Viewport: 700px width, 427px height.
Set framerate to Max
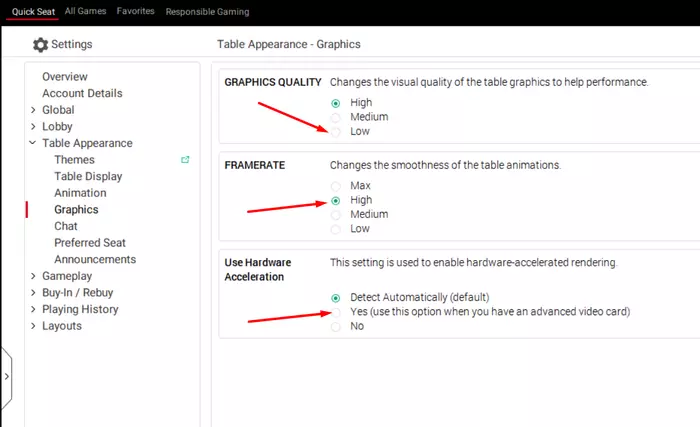(x=336, y=186)
